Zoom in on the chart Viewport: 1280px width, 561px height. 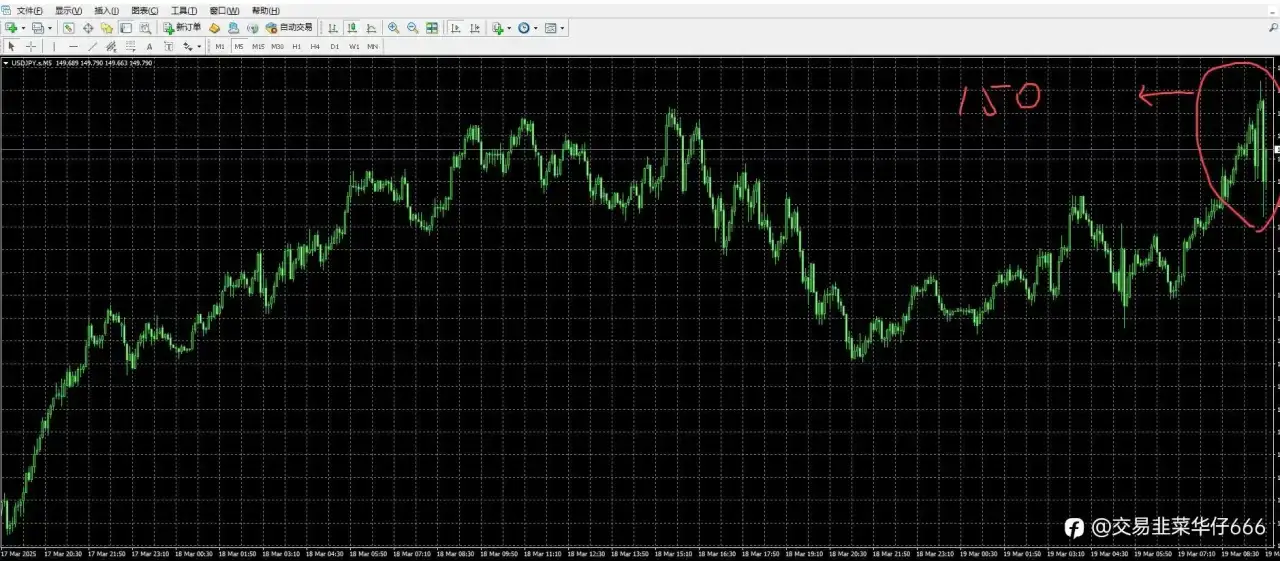click(393, 28)
